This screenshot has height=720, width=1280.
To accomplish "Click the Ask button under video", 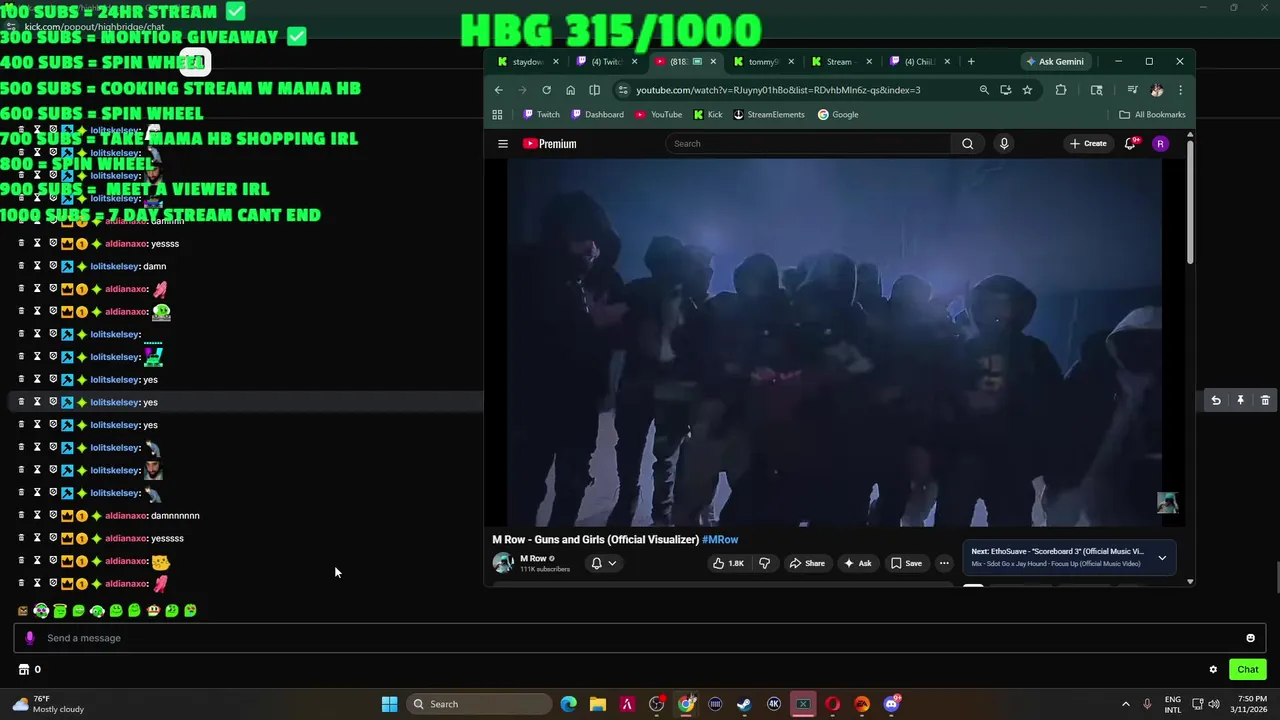I will pyautogui.click(x=857, y=563).
